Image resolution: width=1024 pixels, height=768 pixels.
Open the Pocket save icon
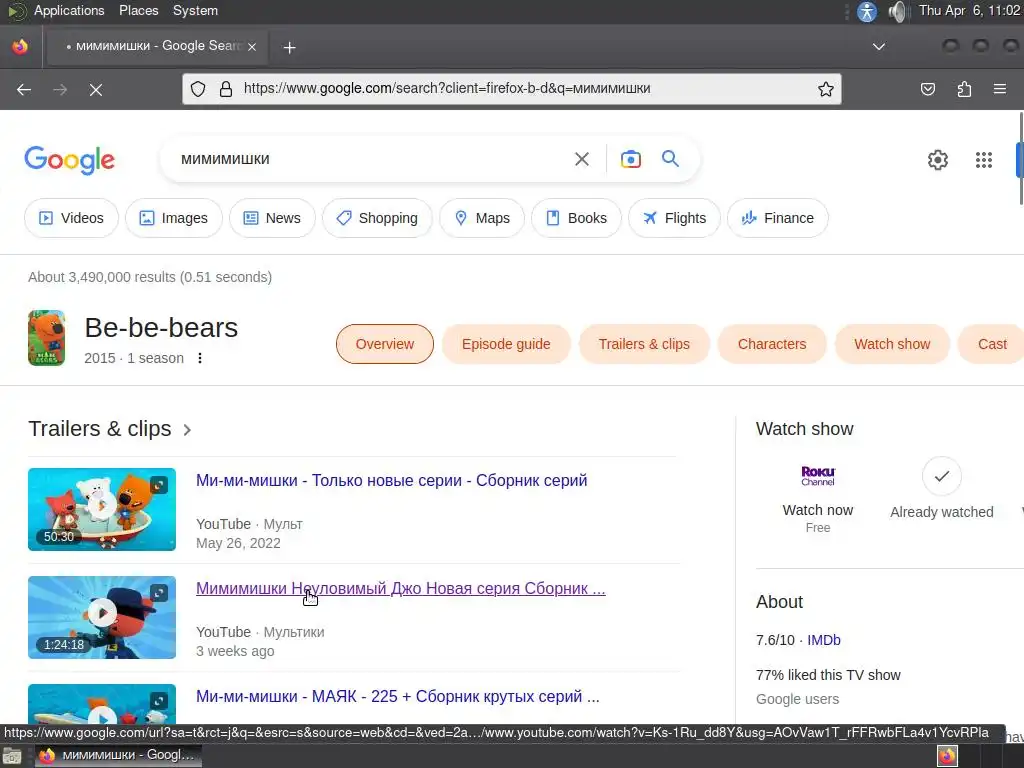tap(927, 89)
